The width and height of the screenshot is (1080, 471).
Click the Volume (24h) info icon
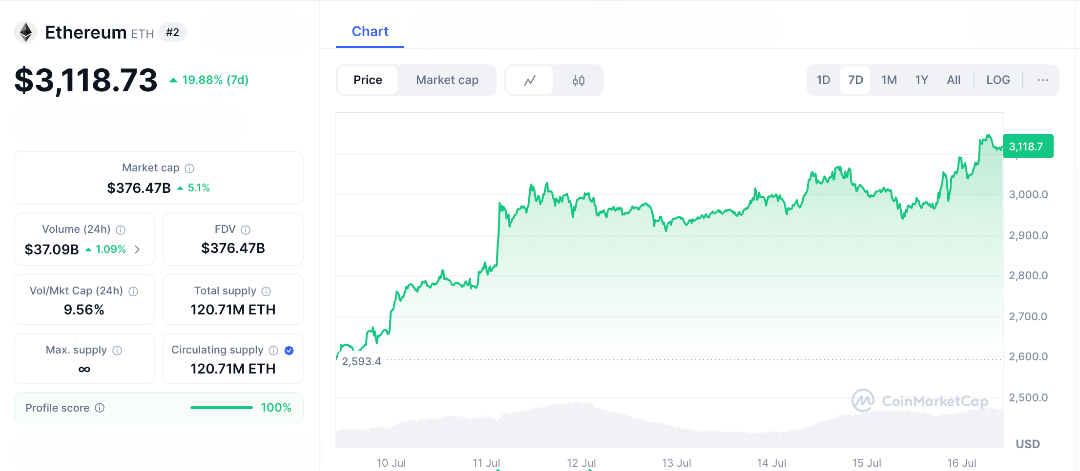tap(121, 230)
